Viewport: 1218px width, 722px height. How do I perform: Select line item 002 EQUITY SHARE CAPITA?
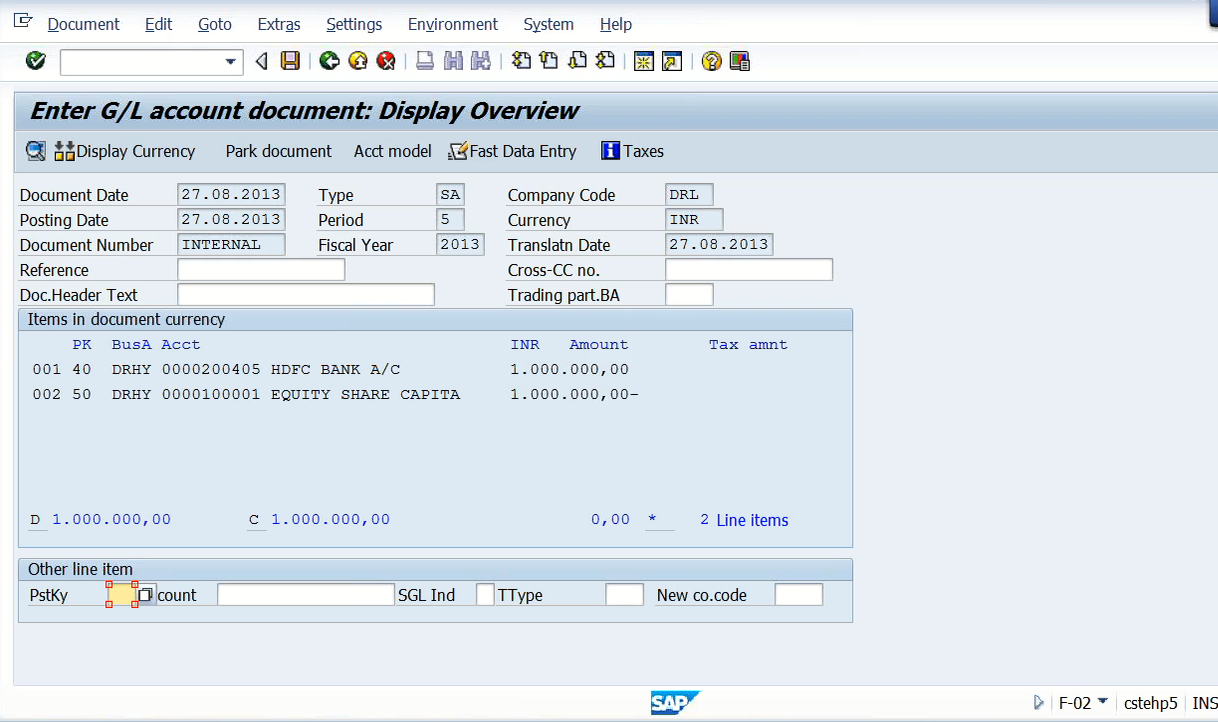[x=335, y=394]
